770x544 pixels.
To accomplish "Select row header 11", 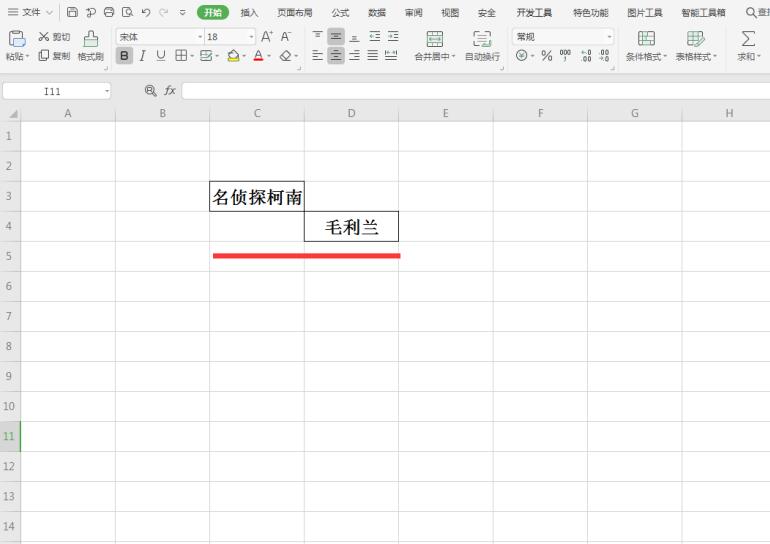I will coord(9,436).
